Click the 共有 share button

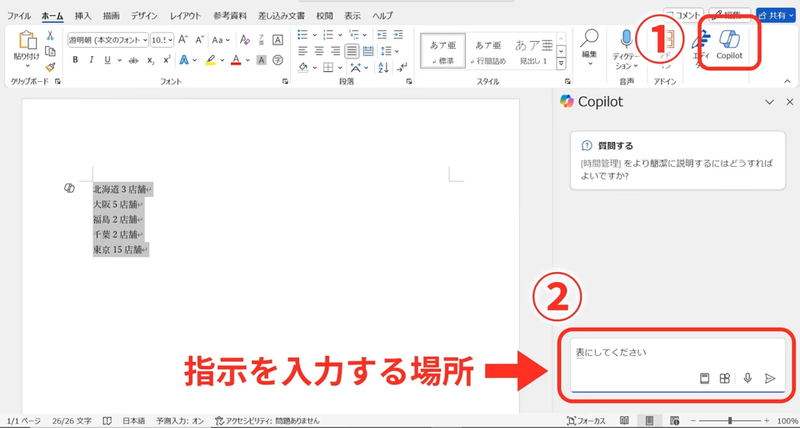click(778, 16)
